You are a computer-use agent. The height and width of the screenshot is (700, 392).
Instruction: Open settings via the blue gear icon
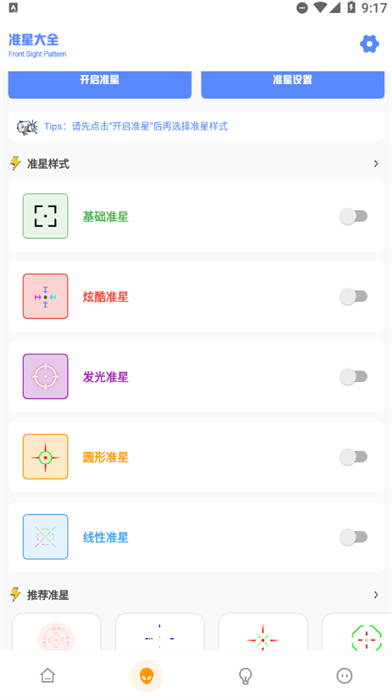point(369,44)
